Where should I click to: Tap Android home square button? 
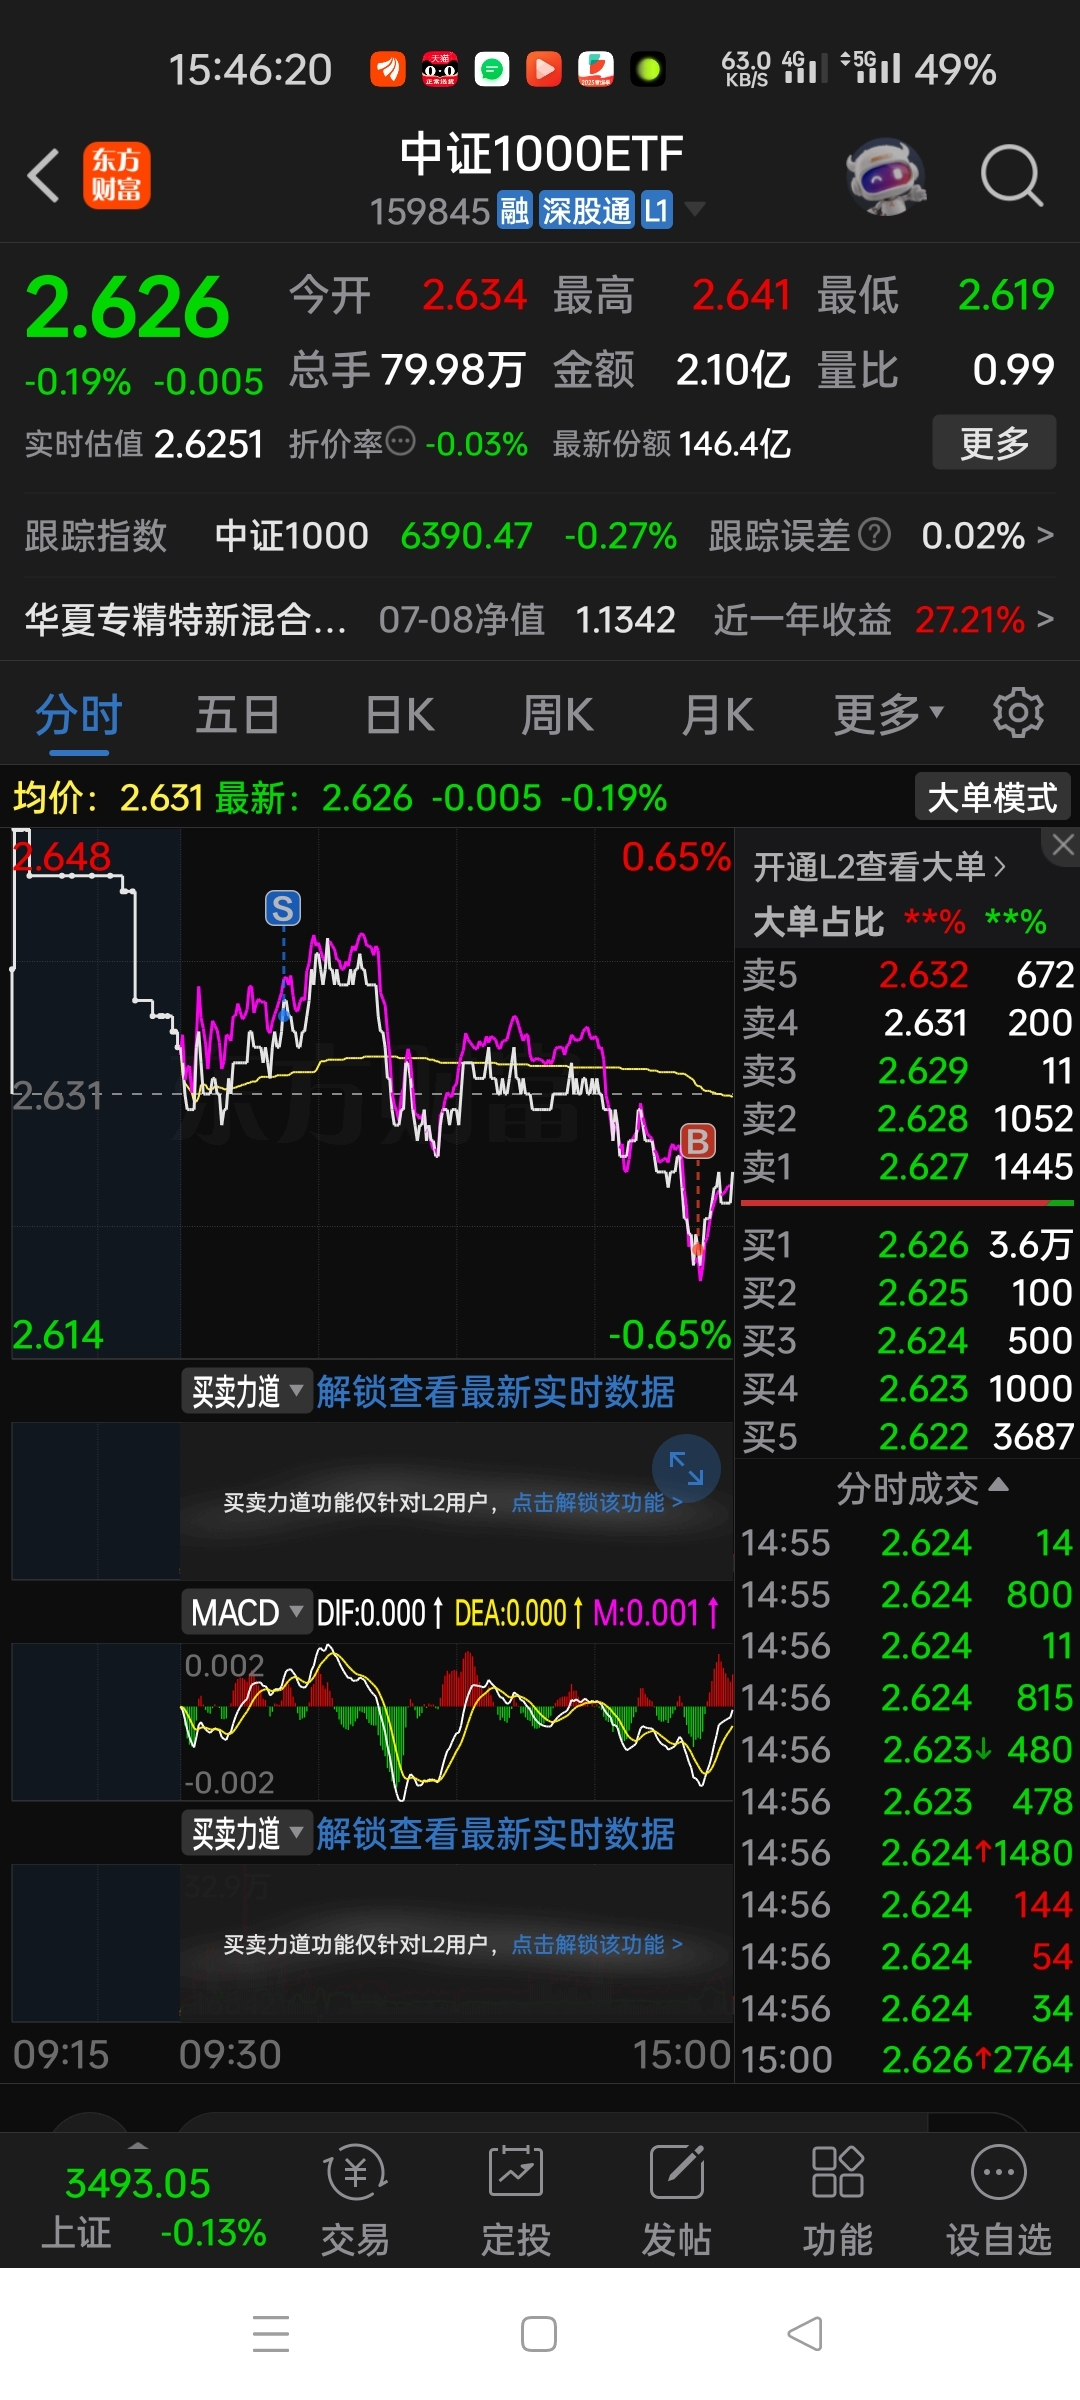point(539,2334)
